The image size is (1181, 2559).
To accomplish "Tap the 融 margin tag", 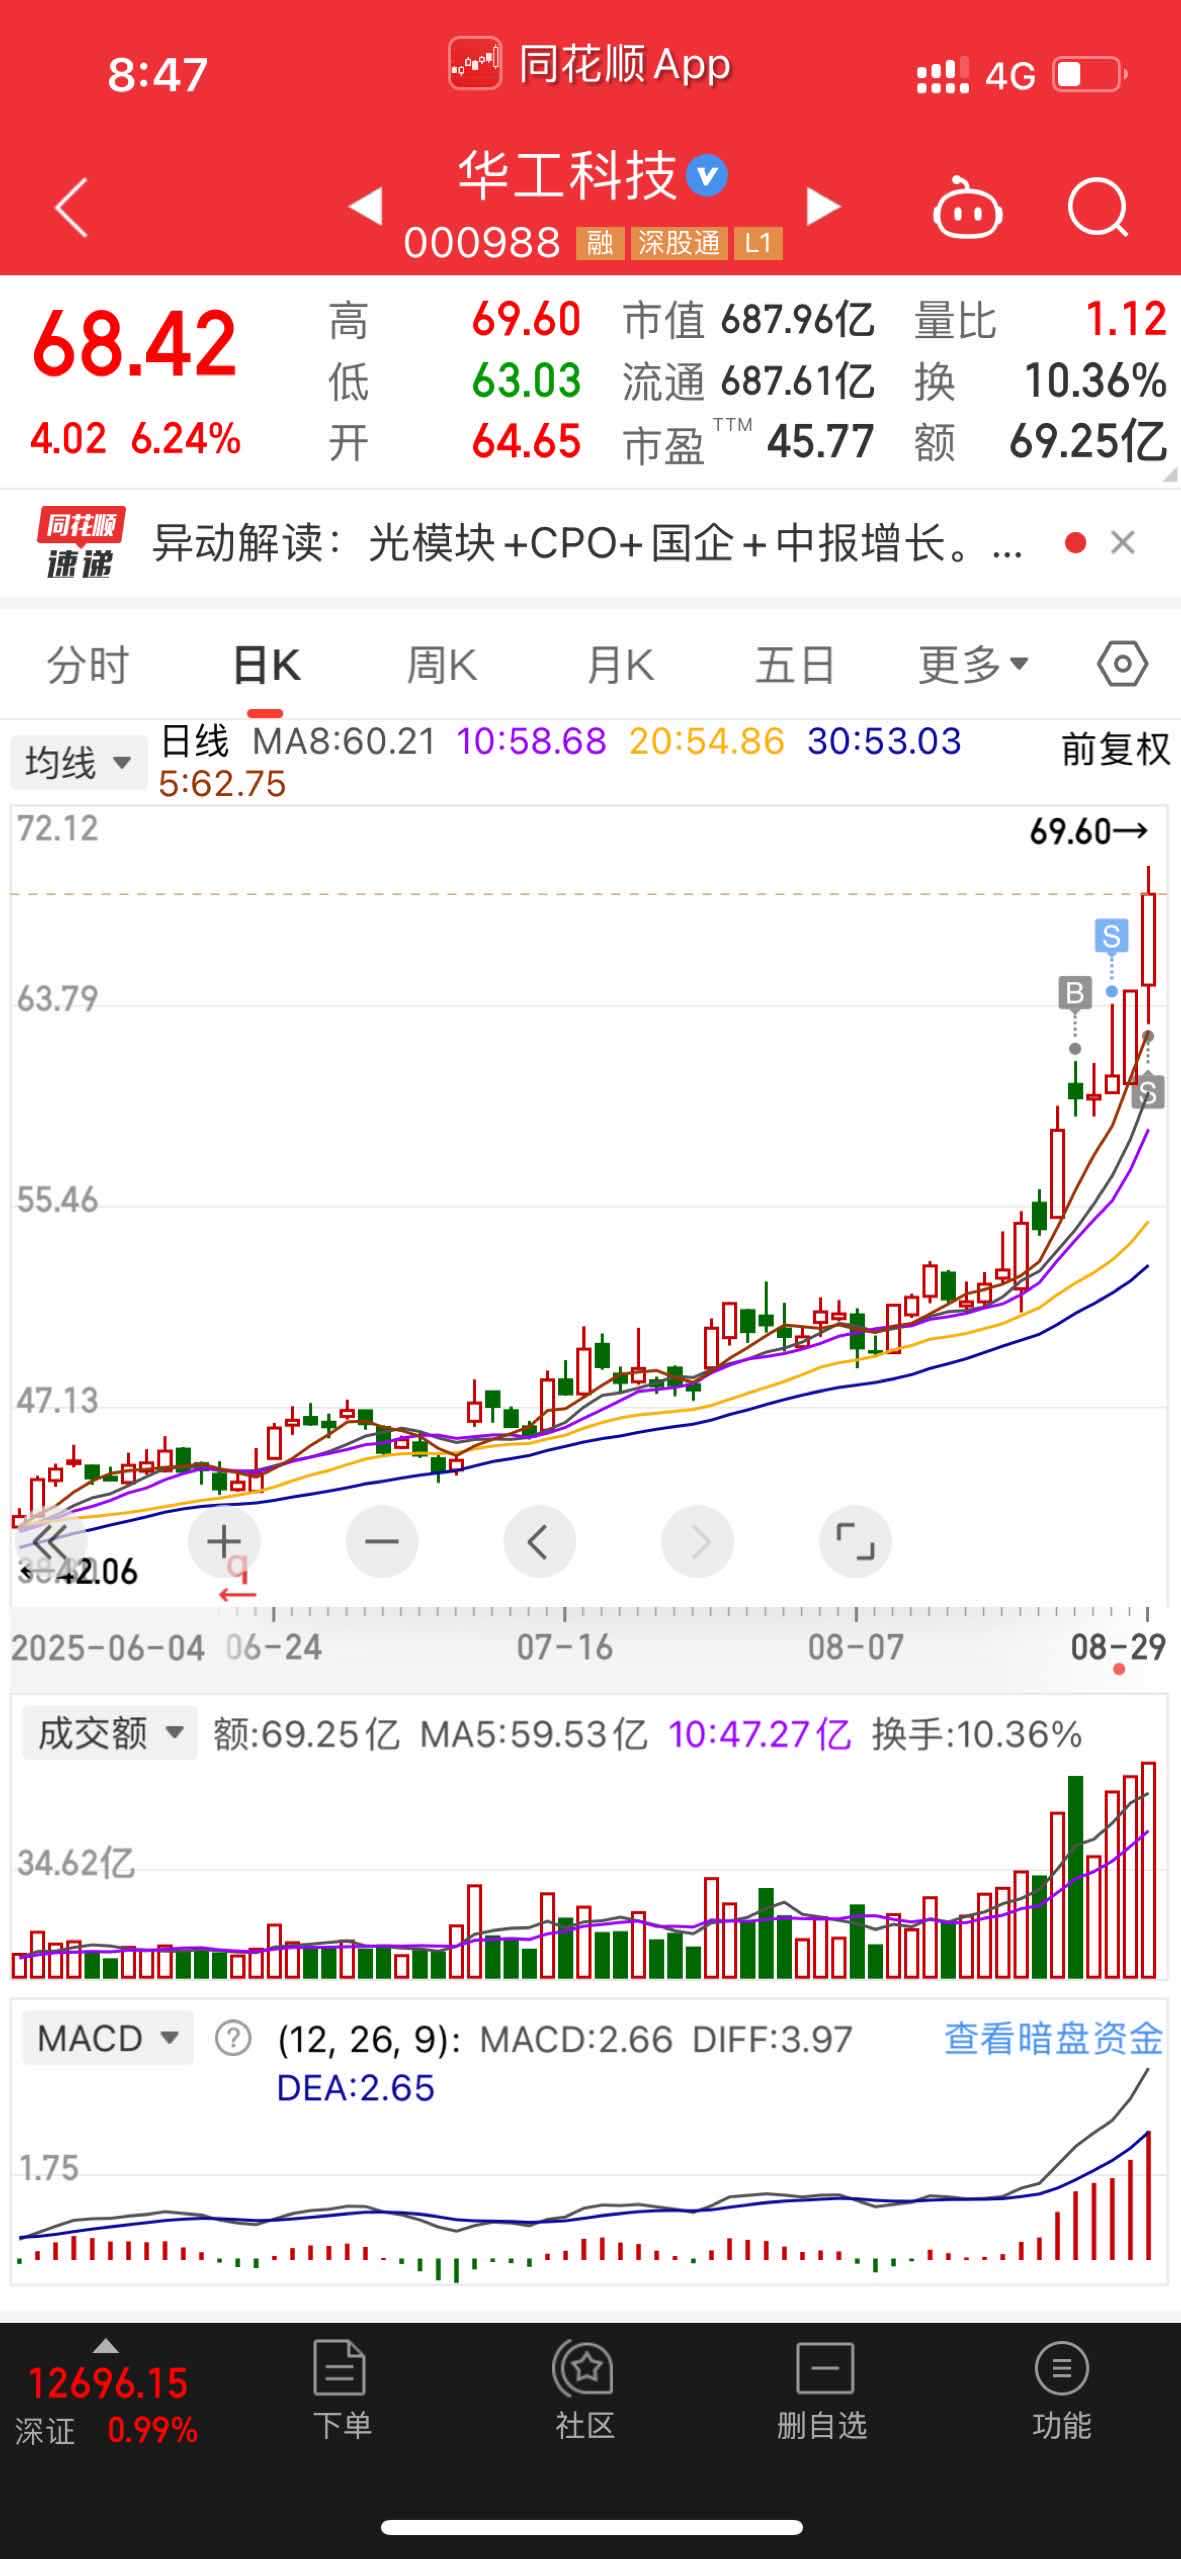I will click(599, 242).
